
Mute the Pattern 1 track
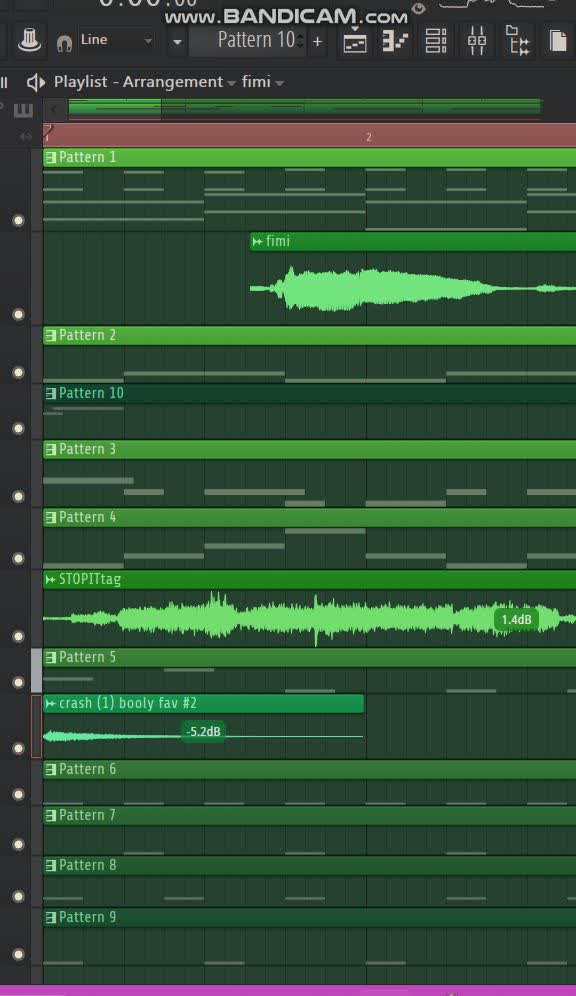pos(18,220)
